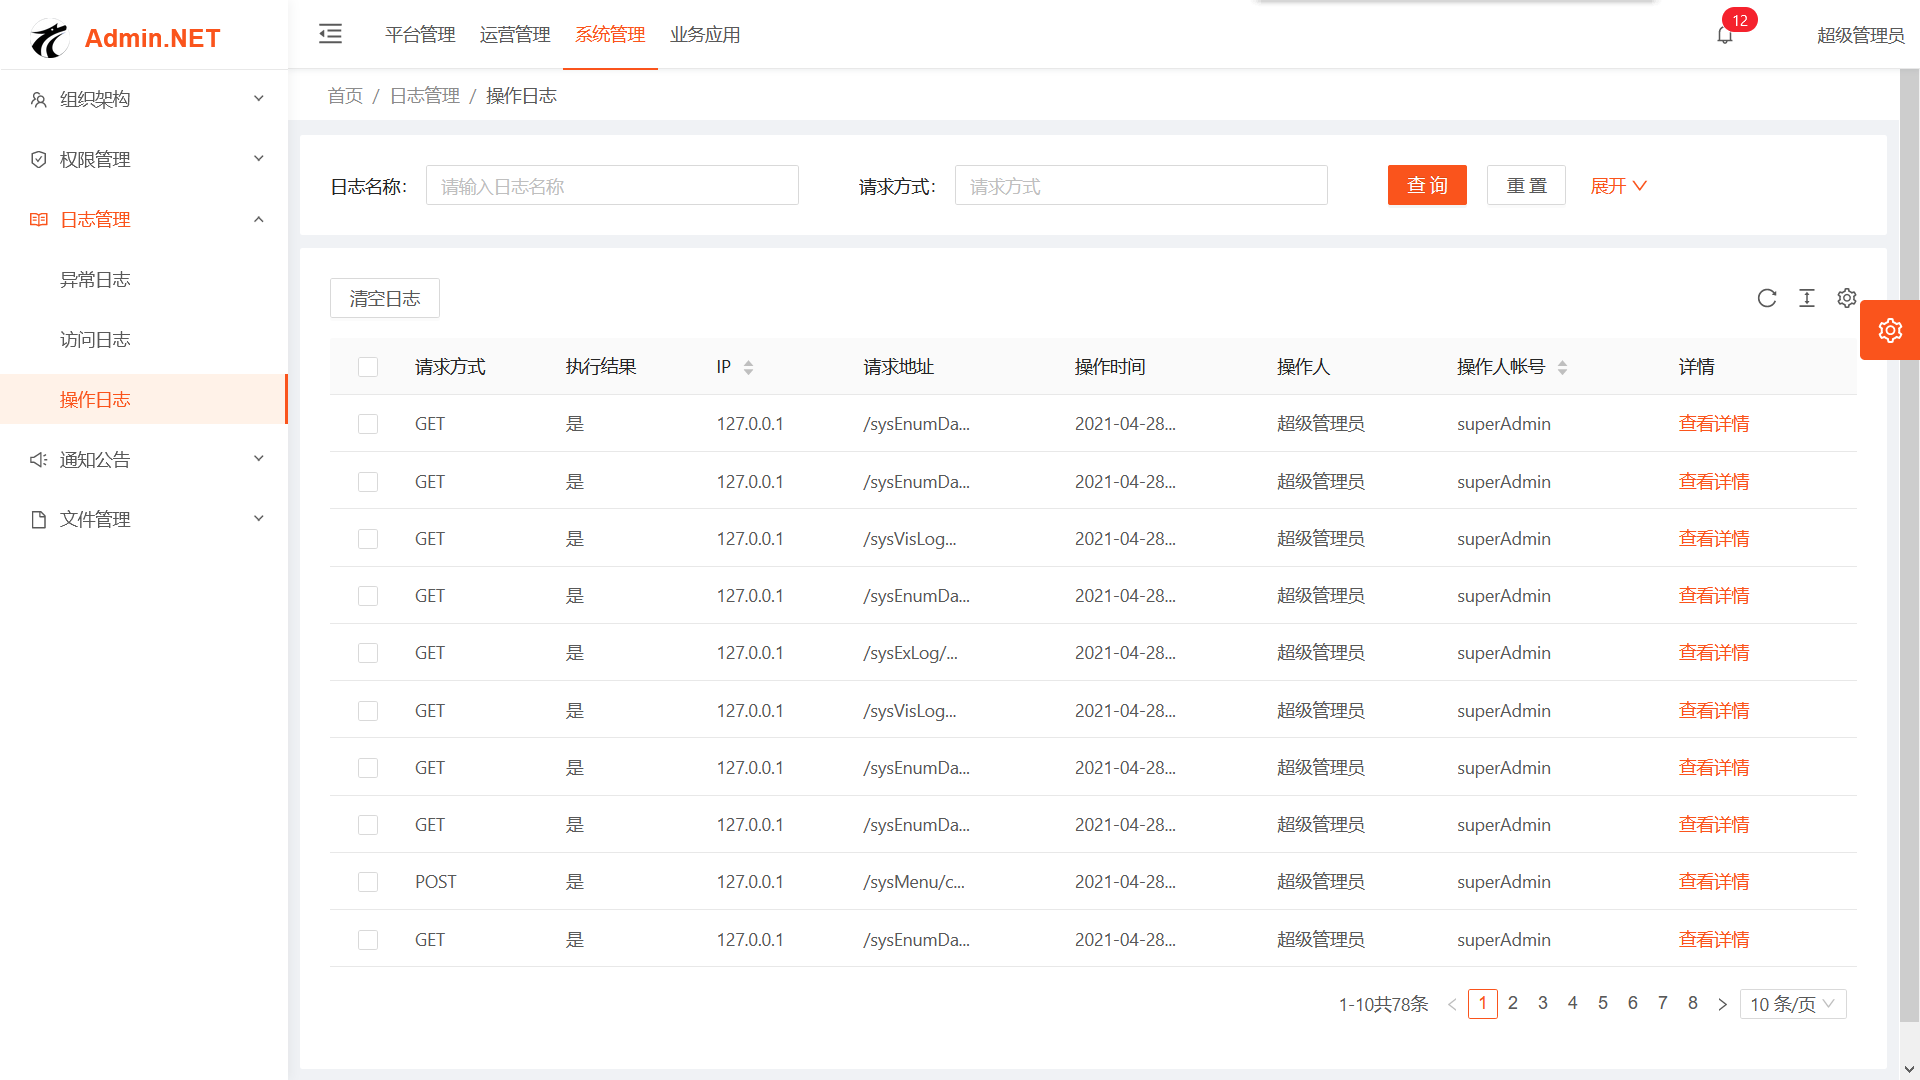Toggle the select-all checkbox in table header
The width and height of the screenshot is (1920, 1080).
[368, 367]
